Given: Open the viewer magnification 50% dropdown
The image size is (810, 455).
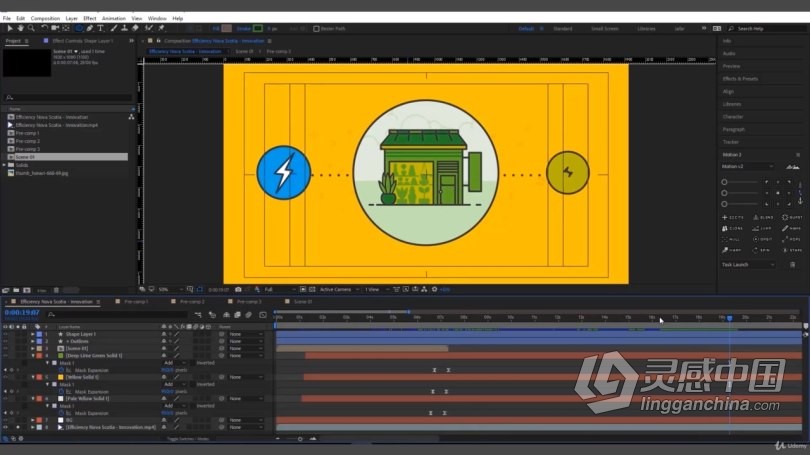Looking at the screenshot, I should tap(170, 290).
